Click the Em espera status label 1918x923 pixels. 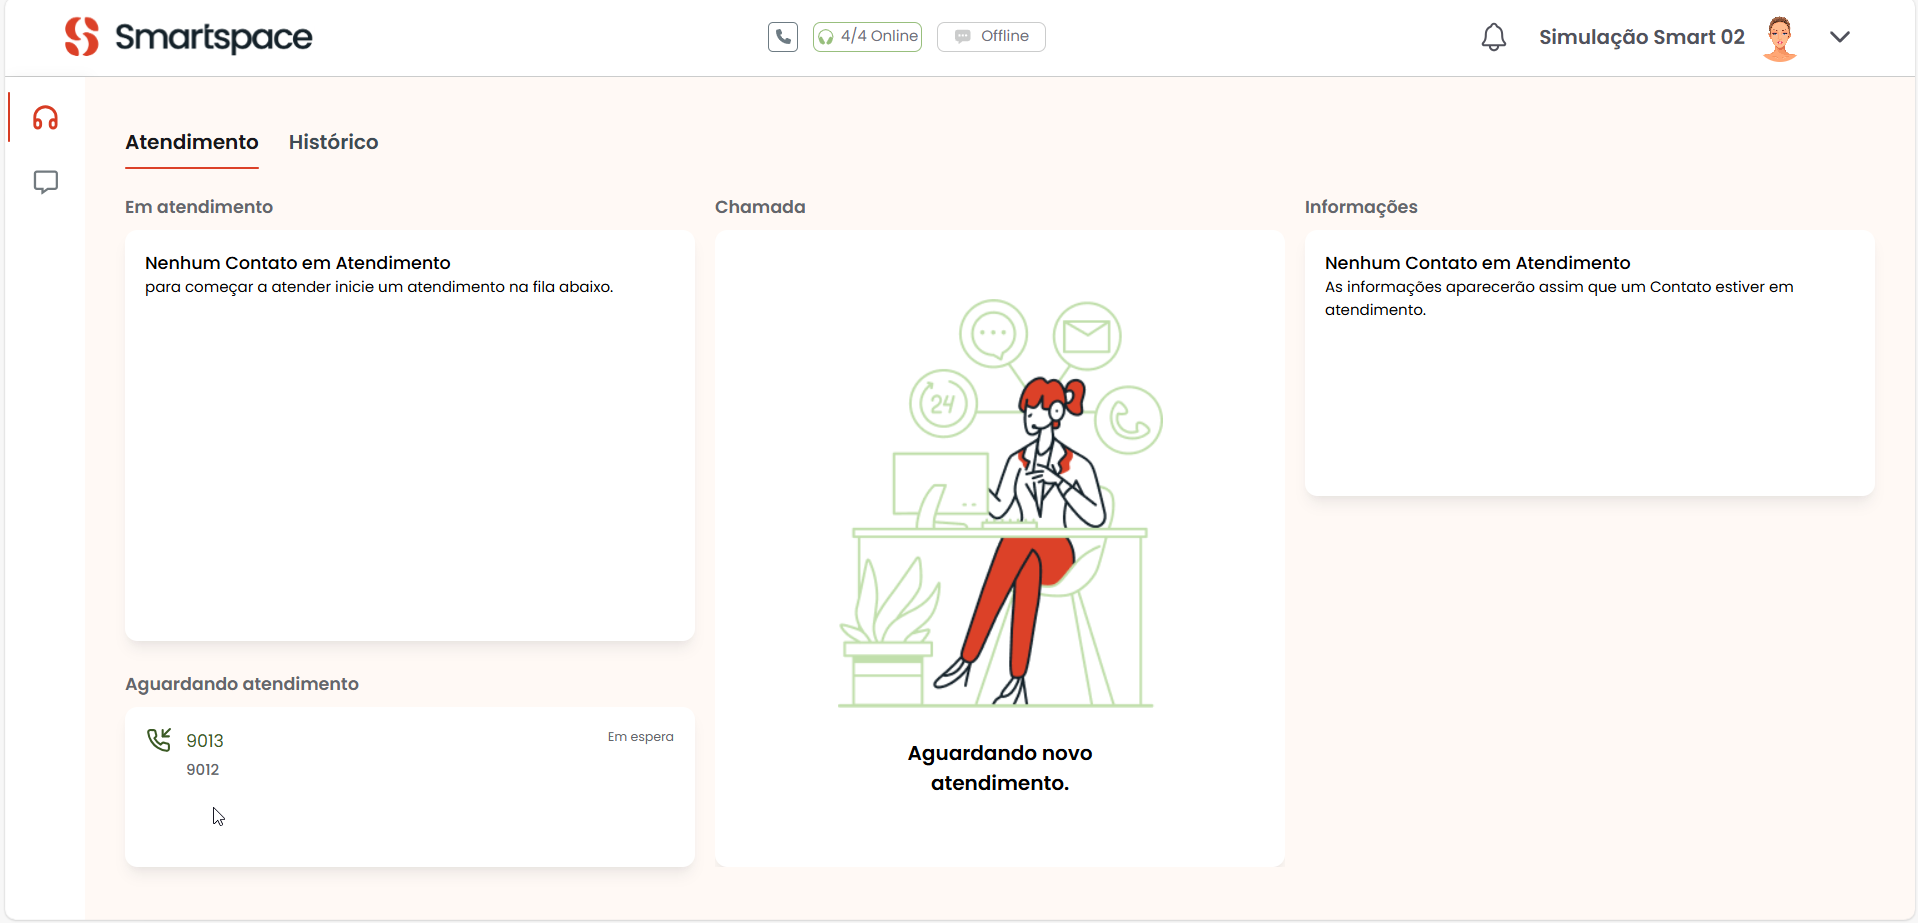(x=640, y=737)
